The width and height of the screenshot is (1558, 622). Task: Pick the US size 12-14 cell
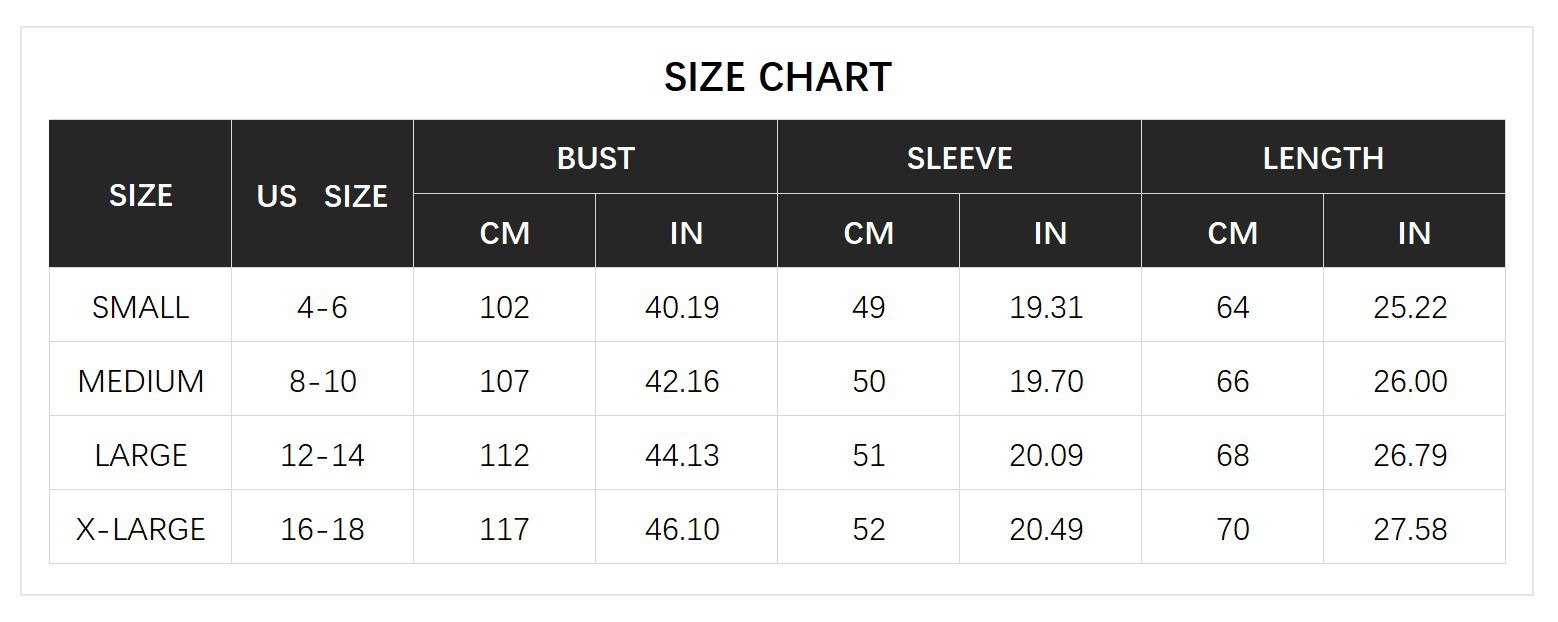[322, 455]
